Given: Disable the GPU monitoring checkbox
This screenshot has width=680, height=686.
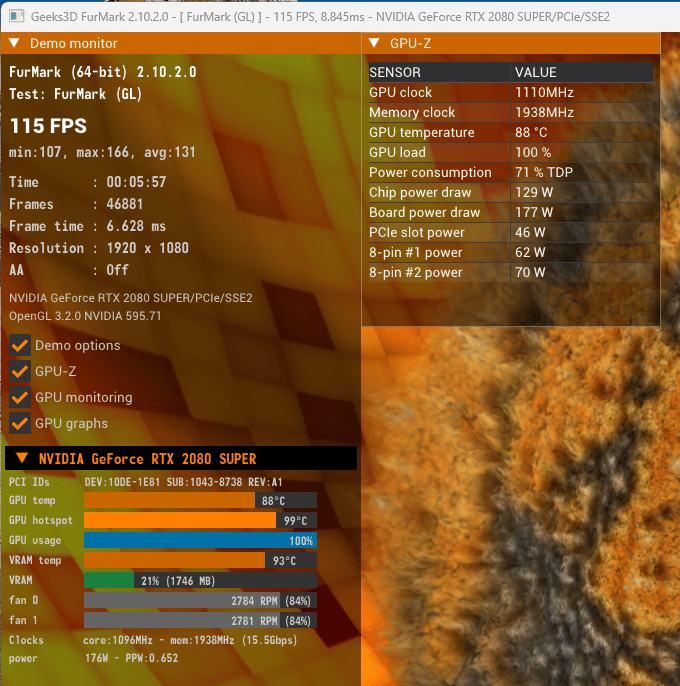Looking at the screenshot, I should coord(20,397).
